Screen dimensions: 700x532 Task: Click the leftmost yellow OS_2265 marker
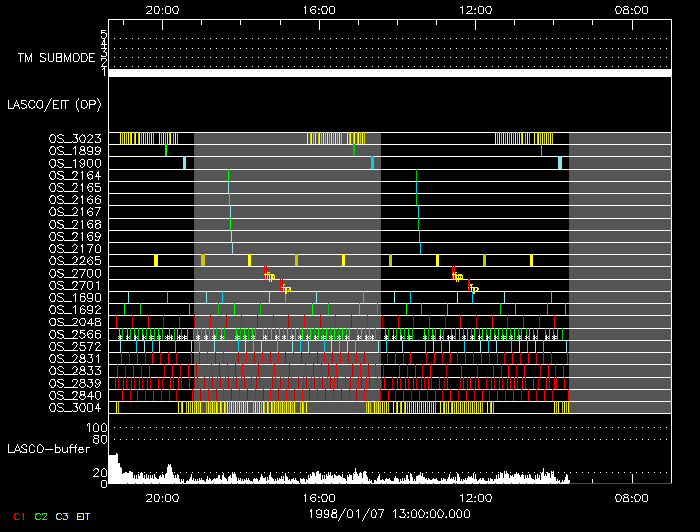click(x=156, y=260)
